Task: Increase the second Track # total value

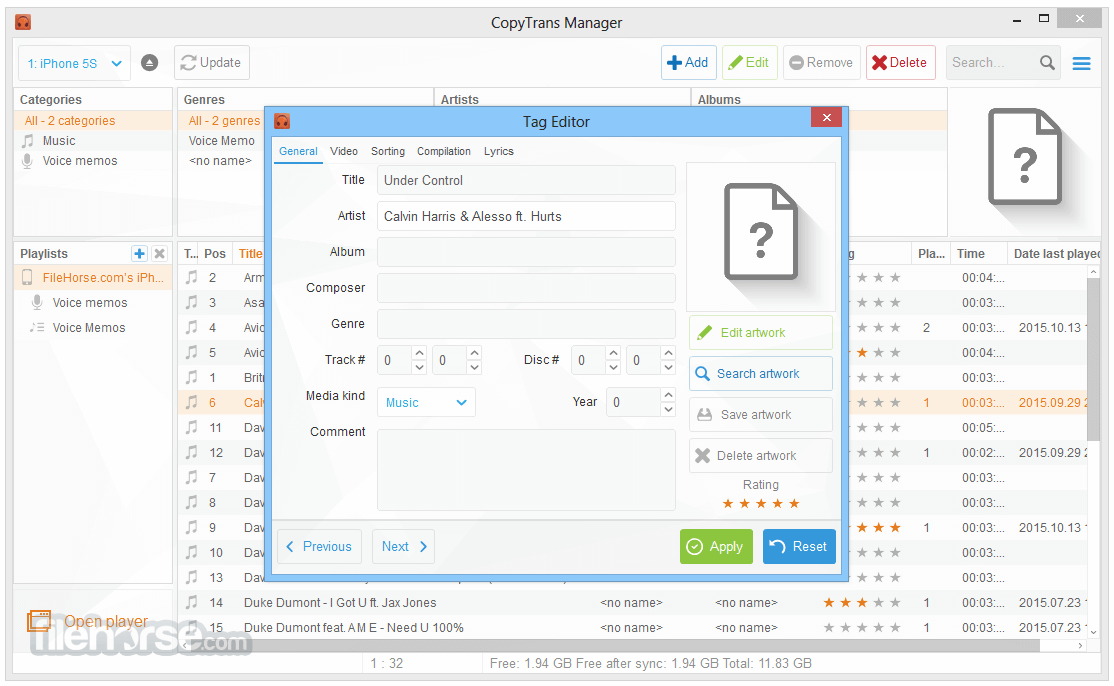Action: [475, 353]
